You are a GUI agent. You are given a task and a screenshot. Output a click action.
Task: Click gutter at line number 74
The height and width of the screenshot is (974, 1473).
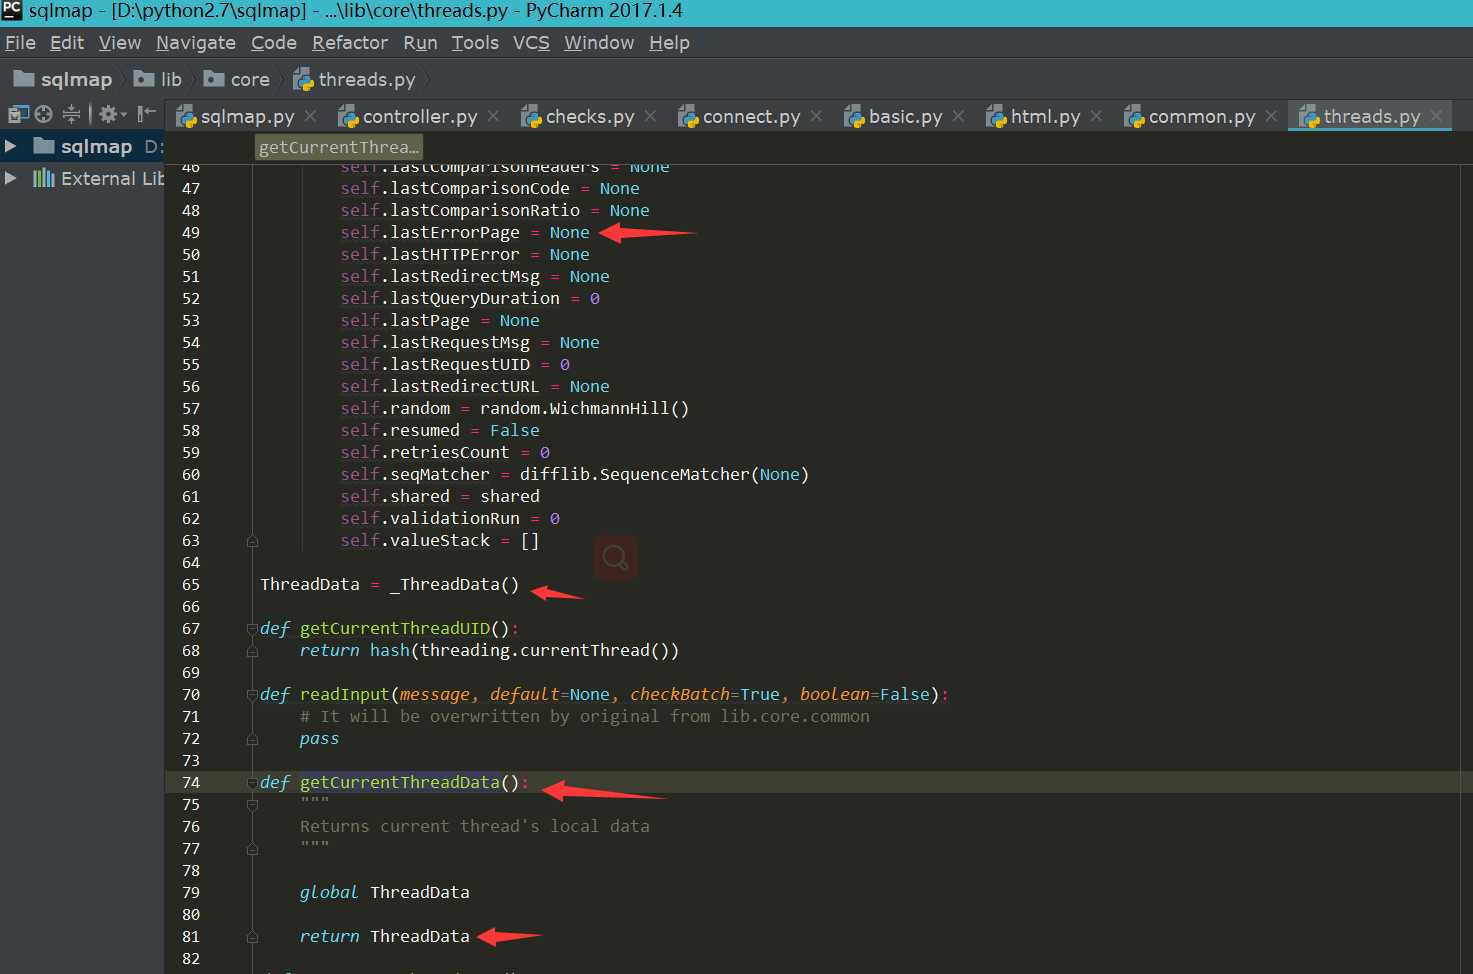coord(191,783)
